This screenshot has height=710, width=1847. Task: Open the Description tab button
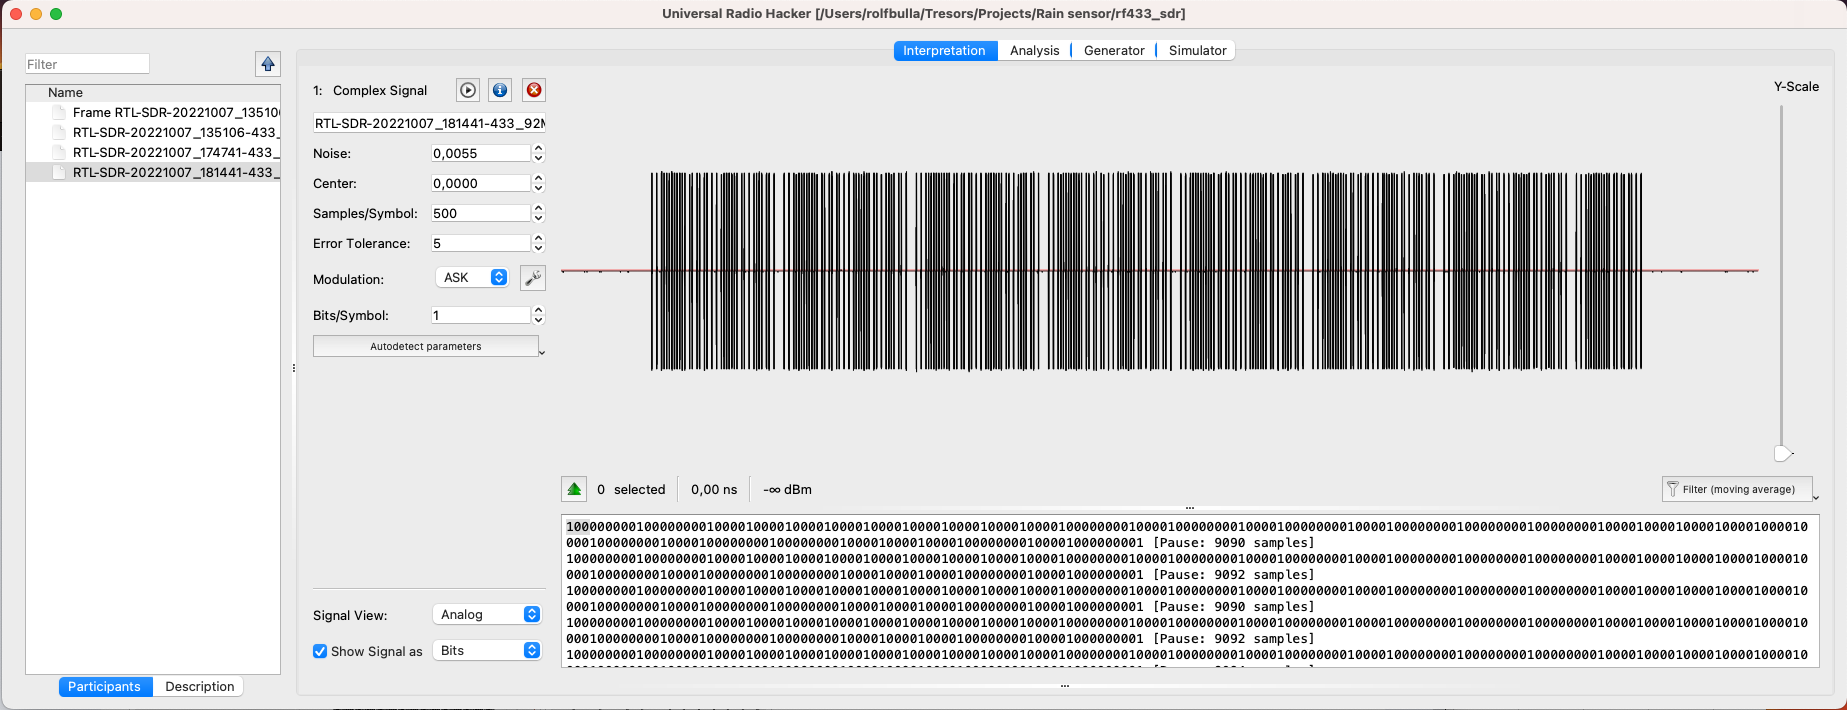(x=199, y=687)
